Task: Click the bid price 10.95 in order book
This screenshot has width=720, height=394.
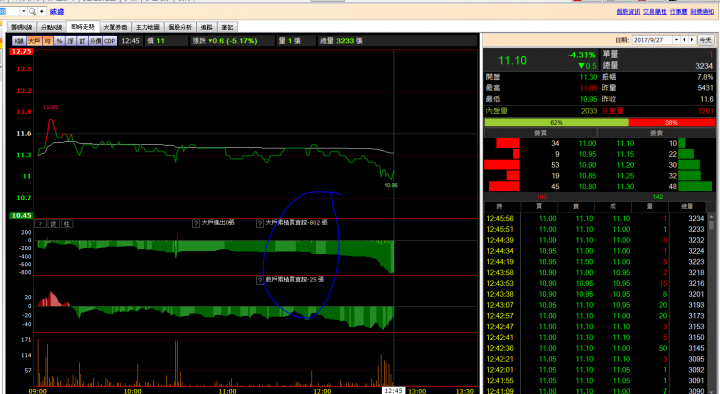Action: pyautogui.click(x=587, y=154)
